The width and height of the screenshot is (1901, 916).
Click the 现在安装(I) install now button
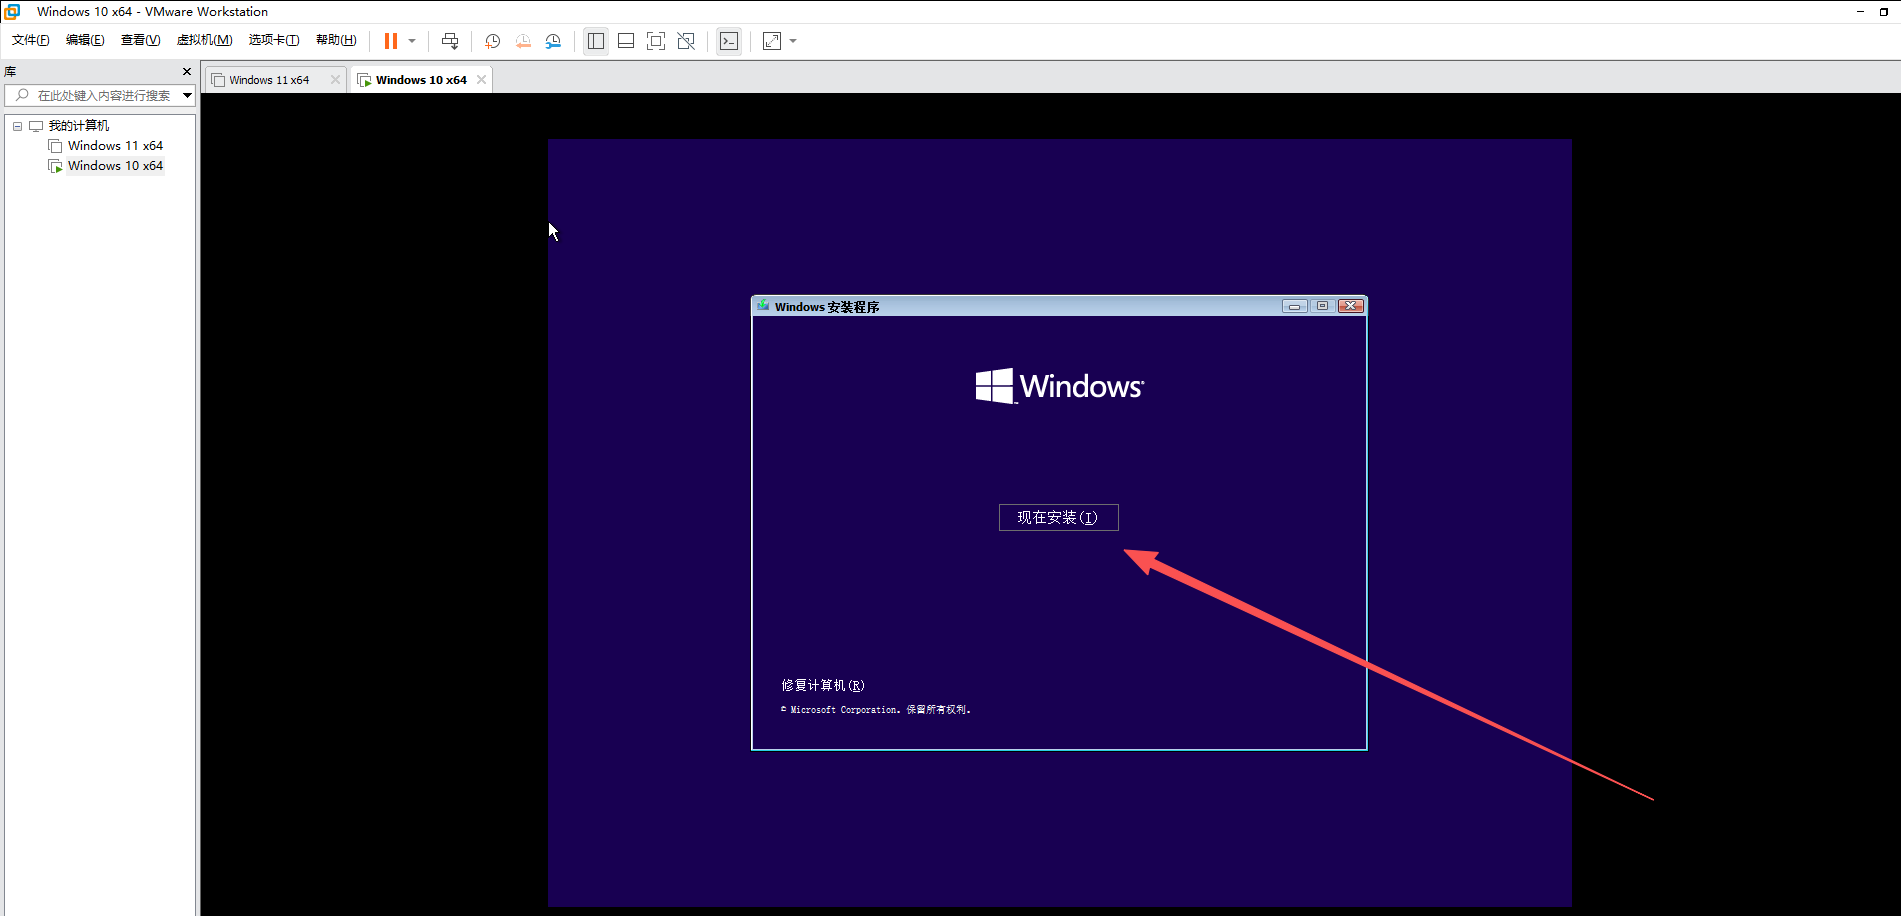point(1058,517)
